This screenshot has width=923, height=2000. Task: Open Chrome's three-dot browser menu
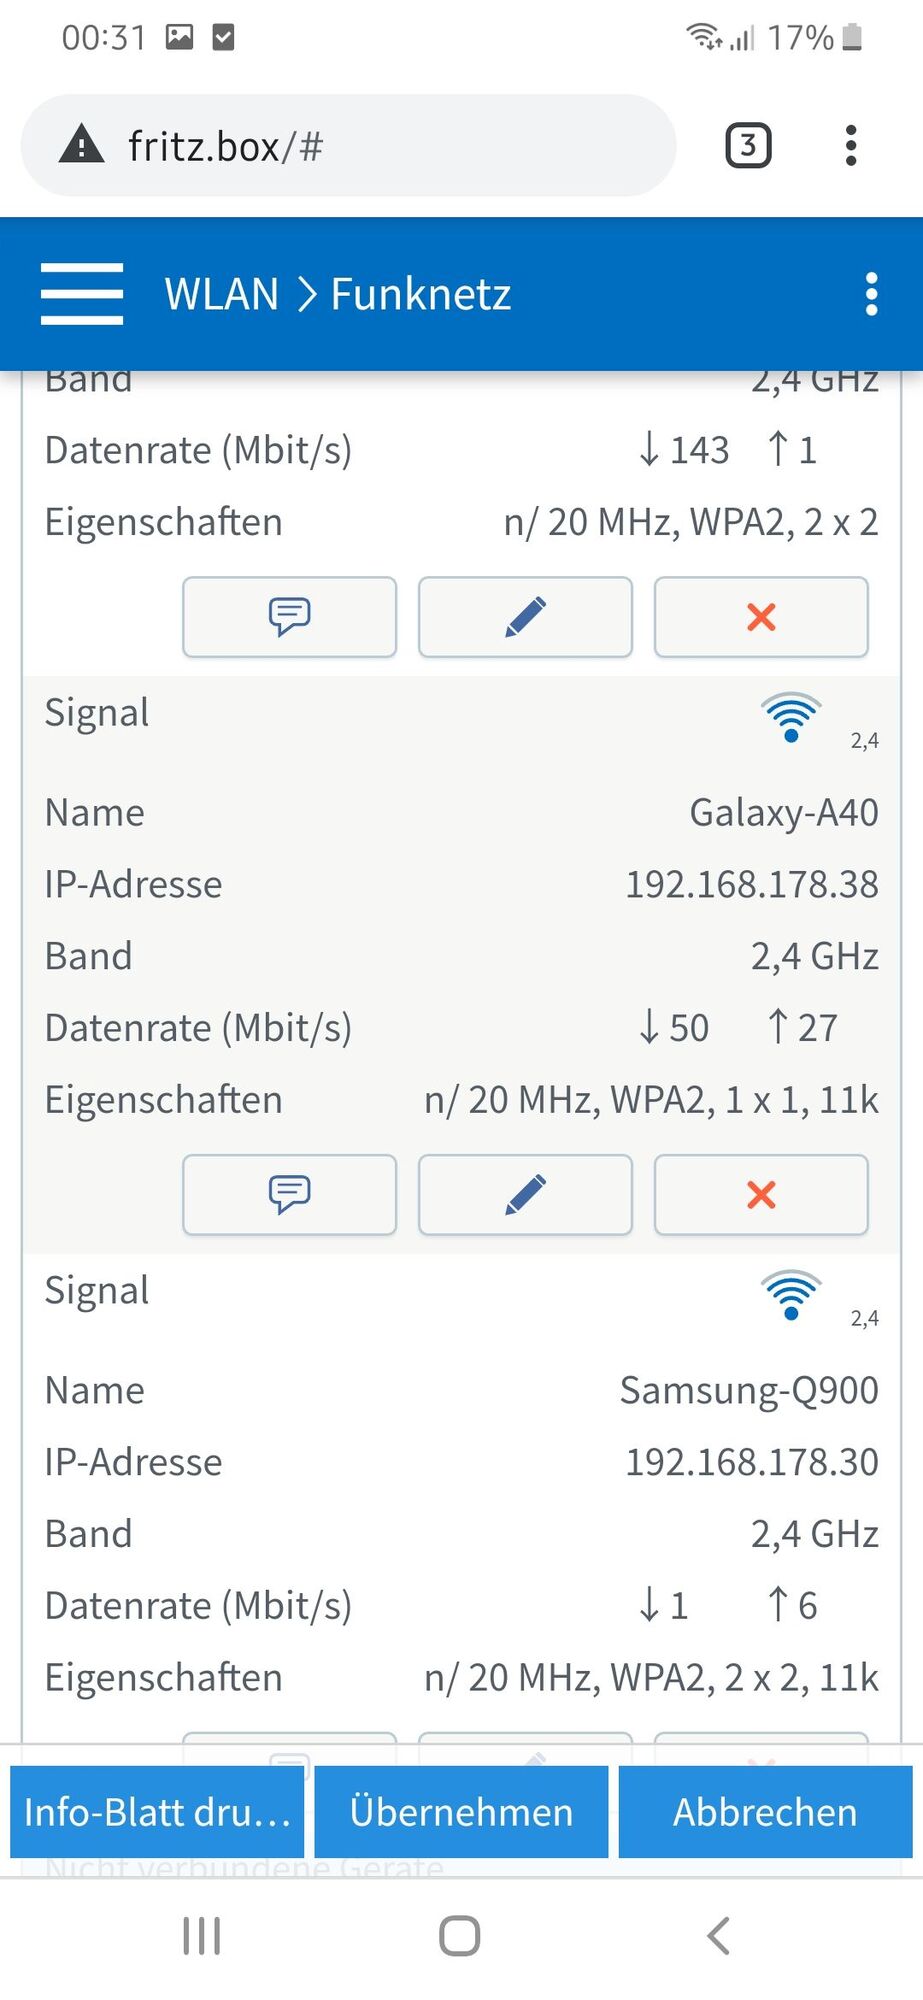pos(851,146)
